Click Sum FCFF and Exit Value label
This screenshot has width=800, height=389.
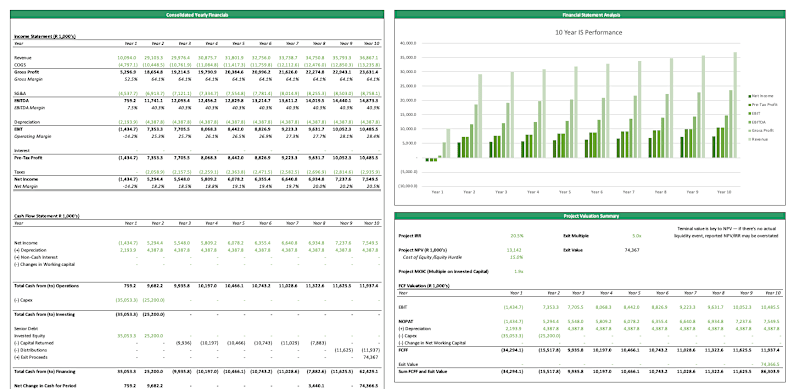click(x=422, y=372)
